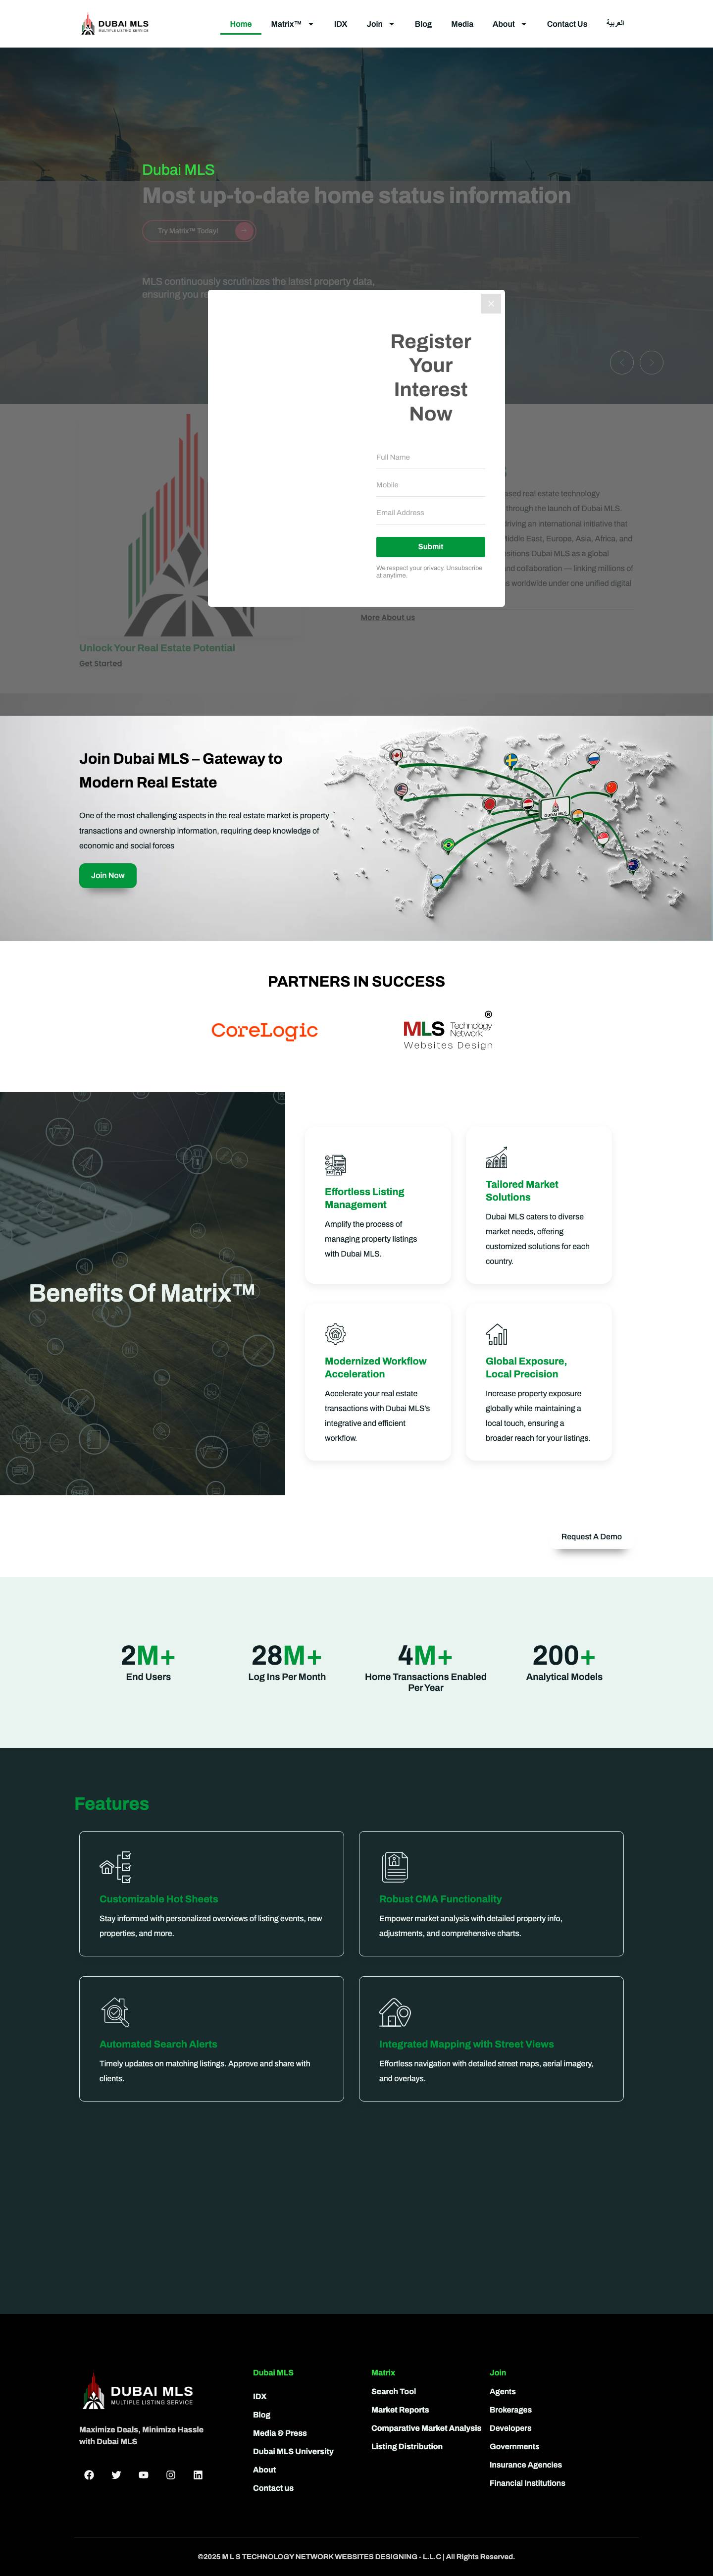The height and width of the screenshot is (2576, 713).
Task: Click the footer Dubai MLS logo
Action: click(x=138, y=2390)
